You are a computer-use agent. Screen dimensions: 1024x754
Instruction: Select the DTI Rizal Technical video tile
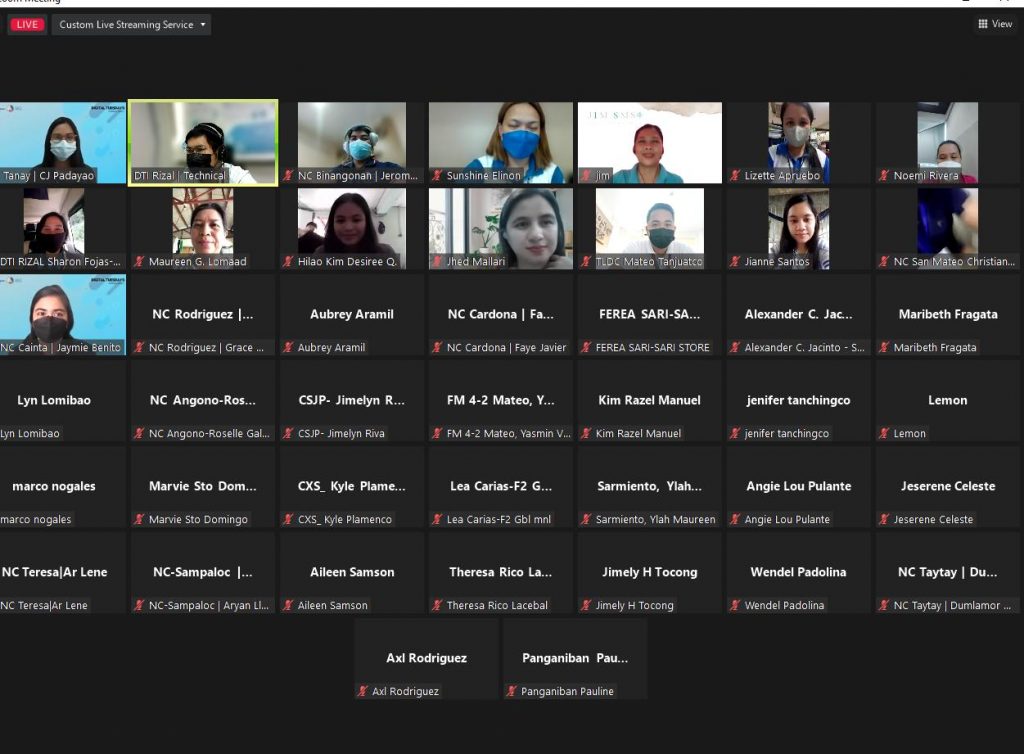pyautogui.click(x=203, y=142)
